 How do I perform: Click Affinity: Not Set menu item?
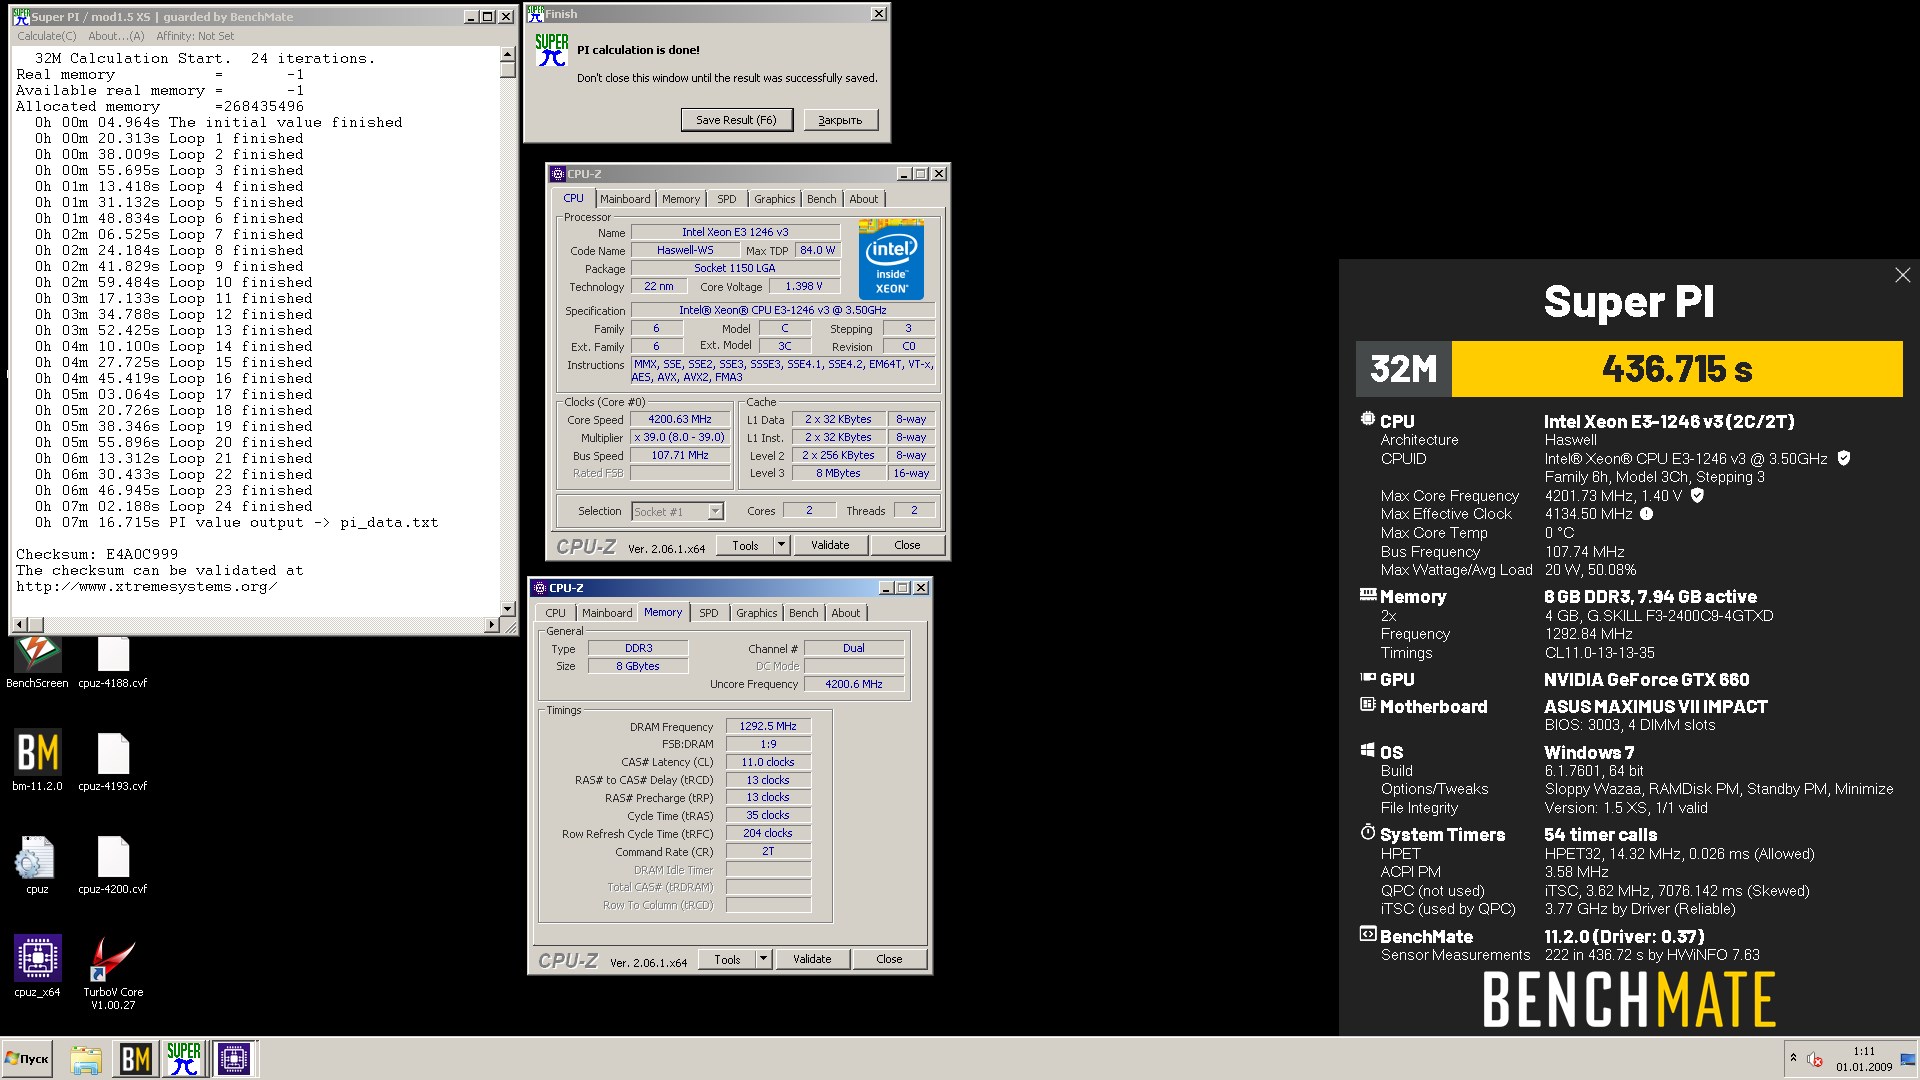(x=195, y=36)
